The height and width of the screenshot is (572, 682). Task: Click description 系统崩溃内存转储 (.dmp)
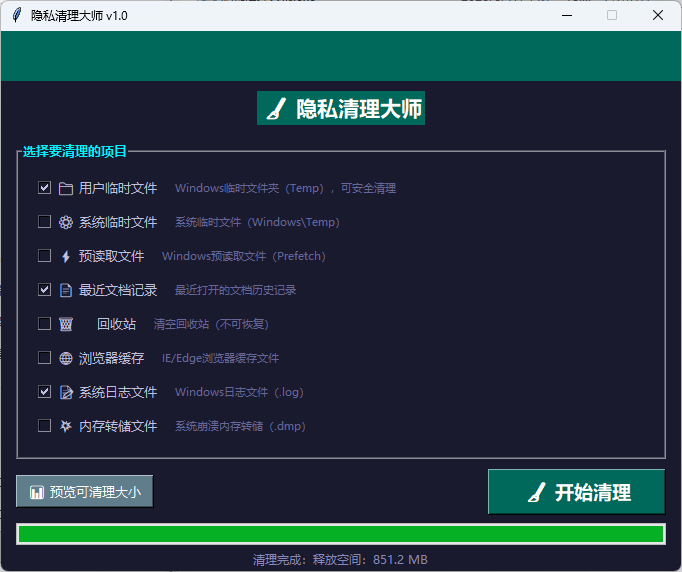tap(241, 426)
